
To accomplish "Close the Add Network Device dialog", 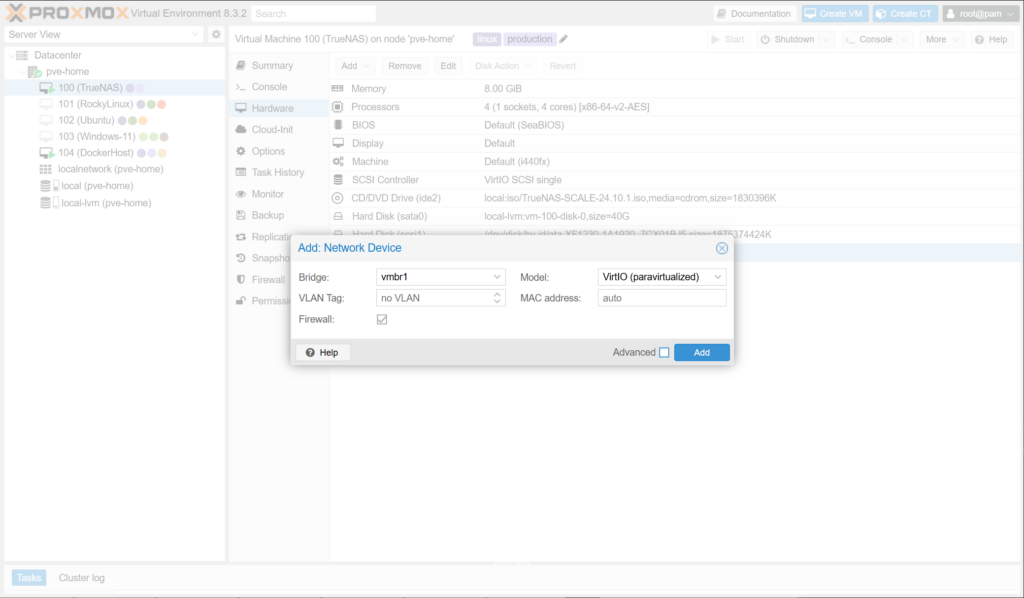I will click(x=721, y=248).
